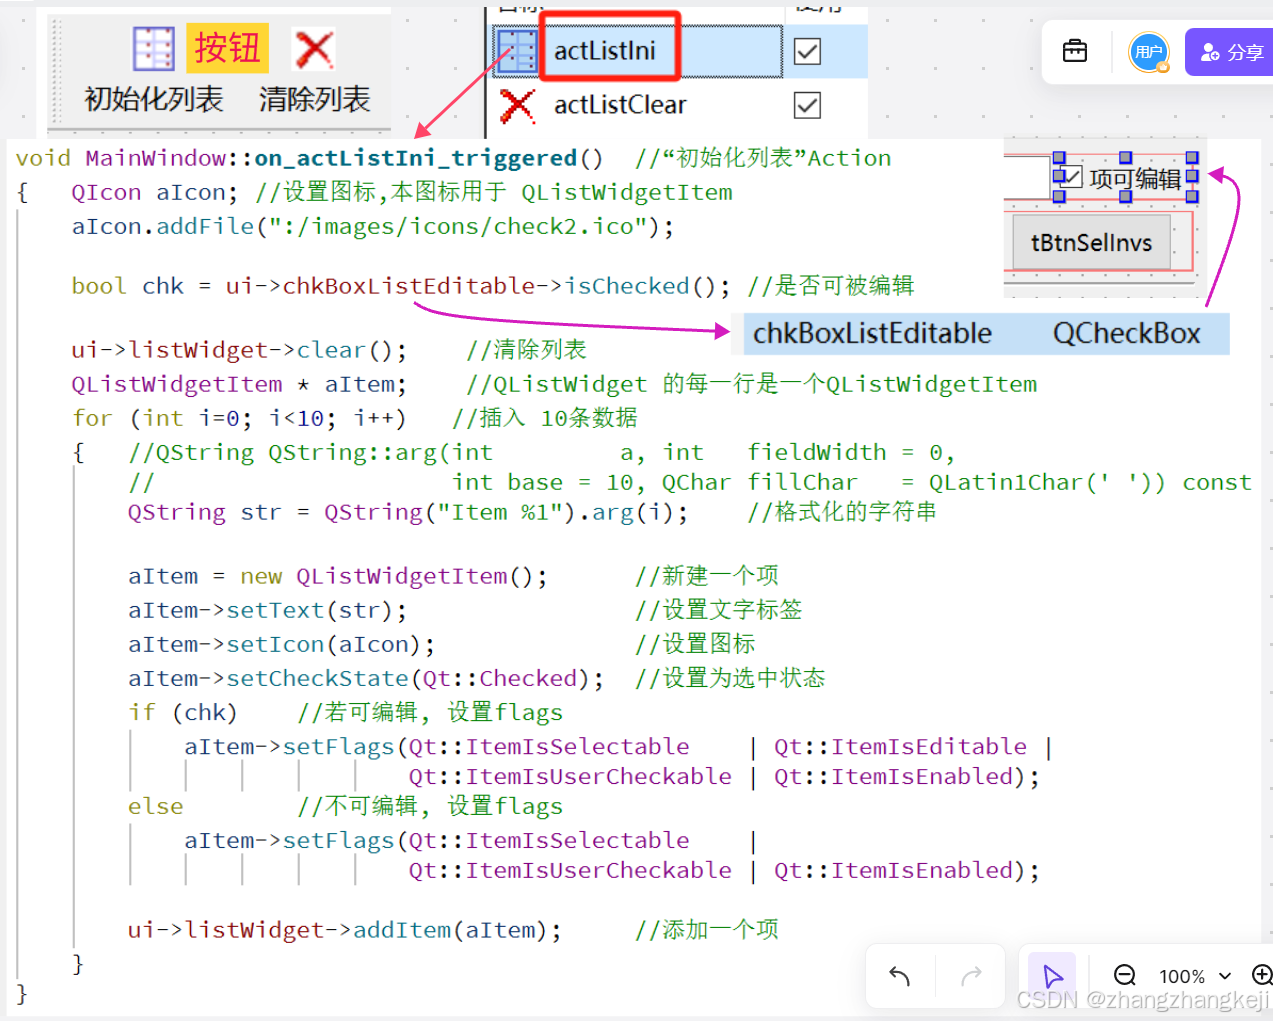The width and height of the screenshot is (1273, 1021).
Task: Select the pointer cursor tool
Action: point(1052,976)
